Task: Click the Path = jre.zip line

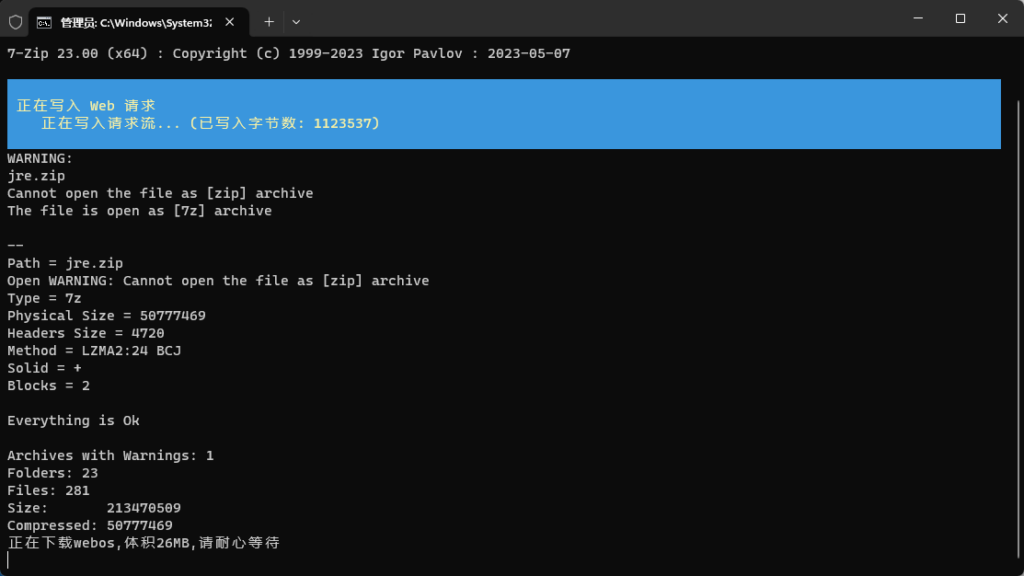Action: [64, 262]
